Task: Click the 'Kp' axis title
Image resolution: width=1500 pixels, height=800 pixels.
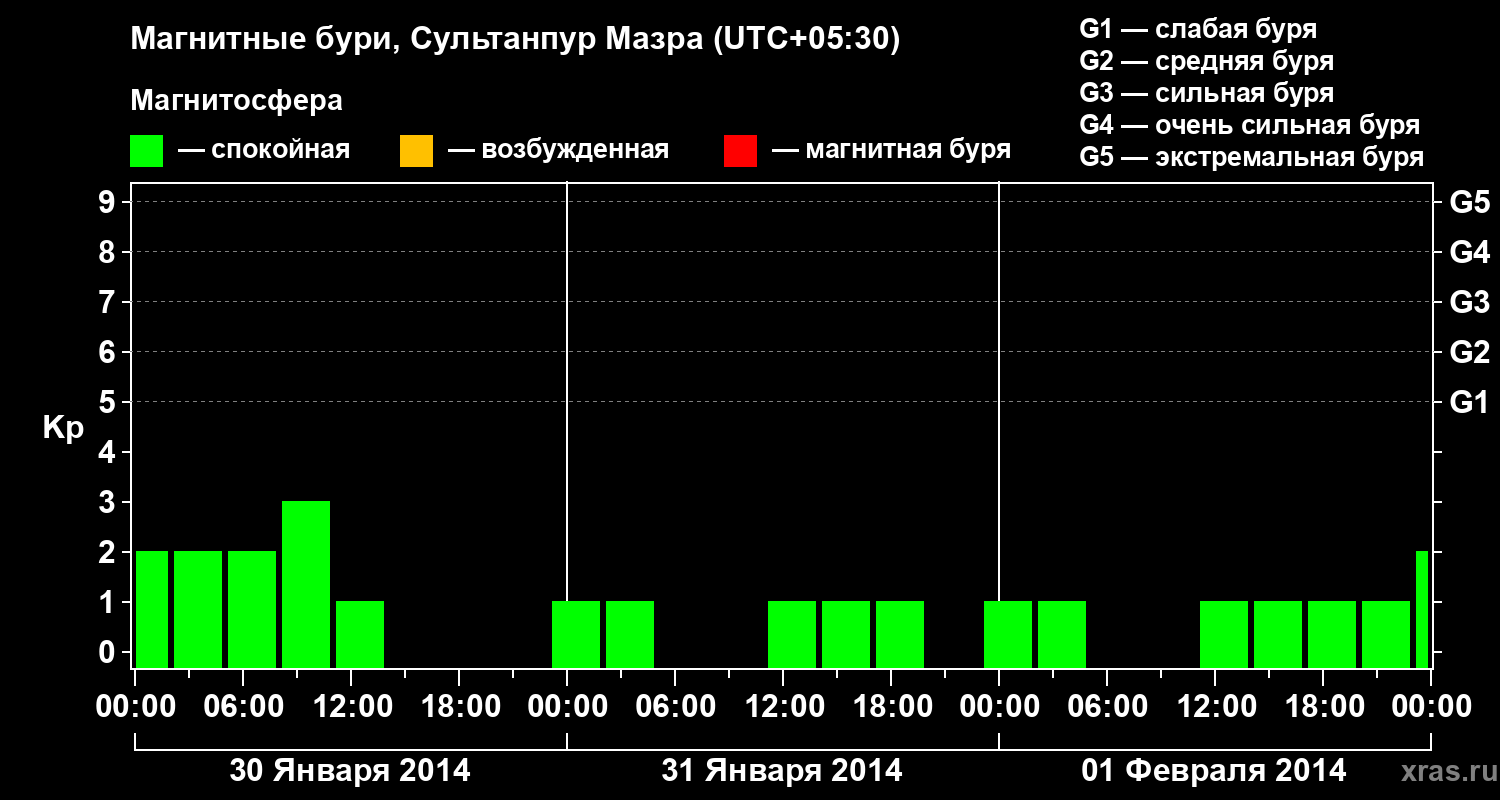Action: [x=64, y=430]
